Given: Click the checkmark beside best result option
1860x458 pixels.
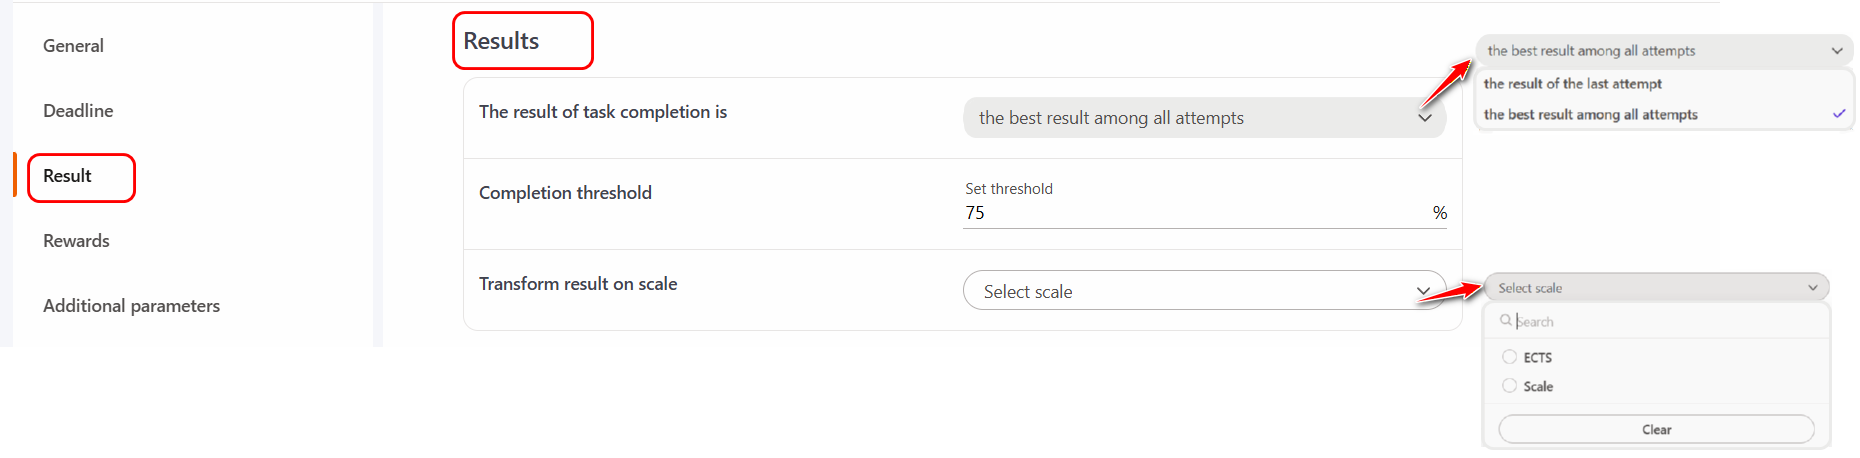Looking at the screenshot, I should coord(1838,114).
